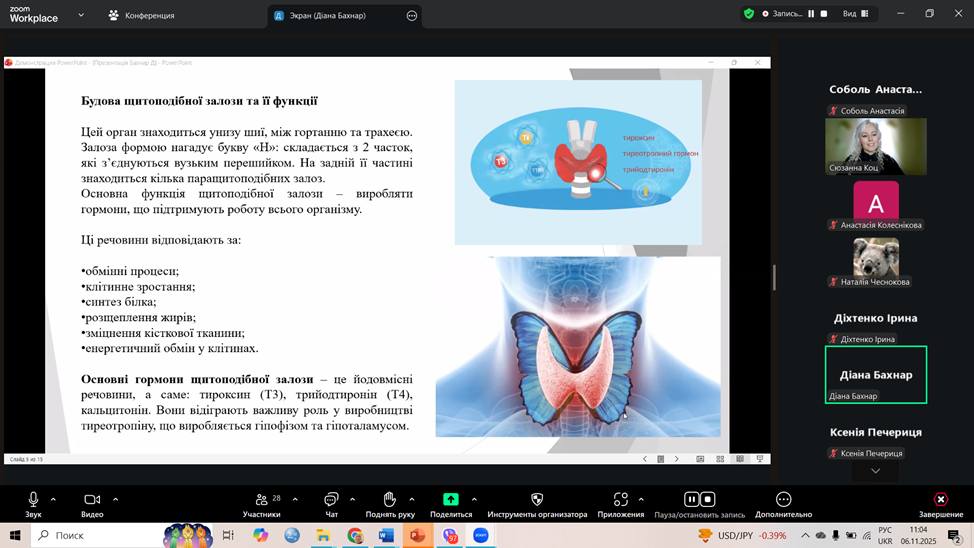
Task: Open the Participants (Участники) list
Action: click(x=261, y=500)
